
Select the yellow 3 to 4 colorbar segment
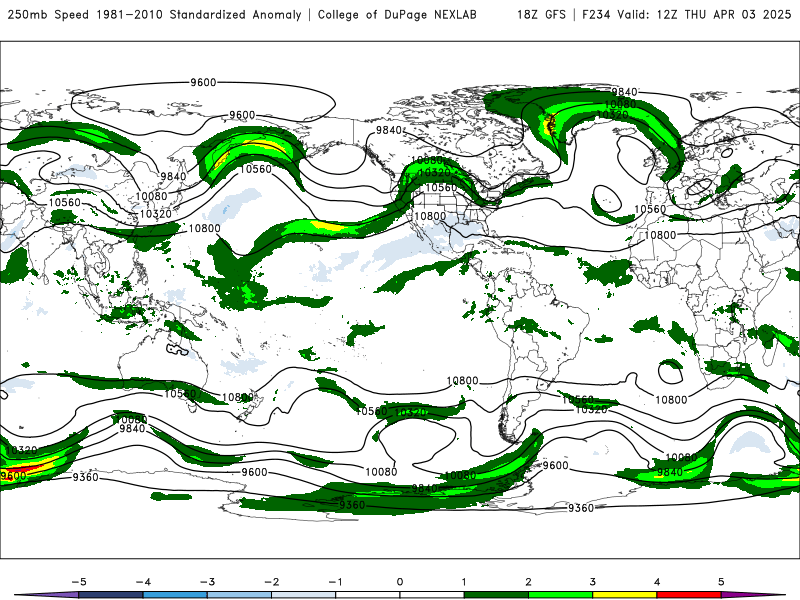click(625, 595)
